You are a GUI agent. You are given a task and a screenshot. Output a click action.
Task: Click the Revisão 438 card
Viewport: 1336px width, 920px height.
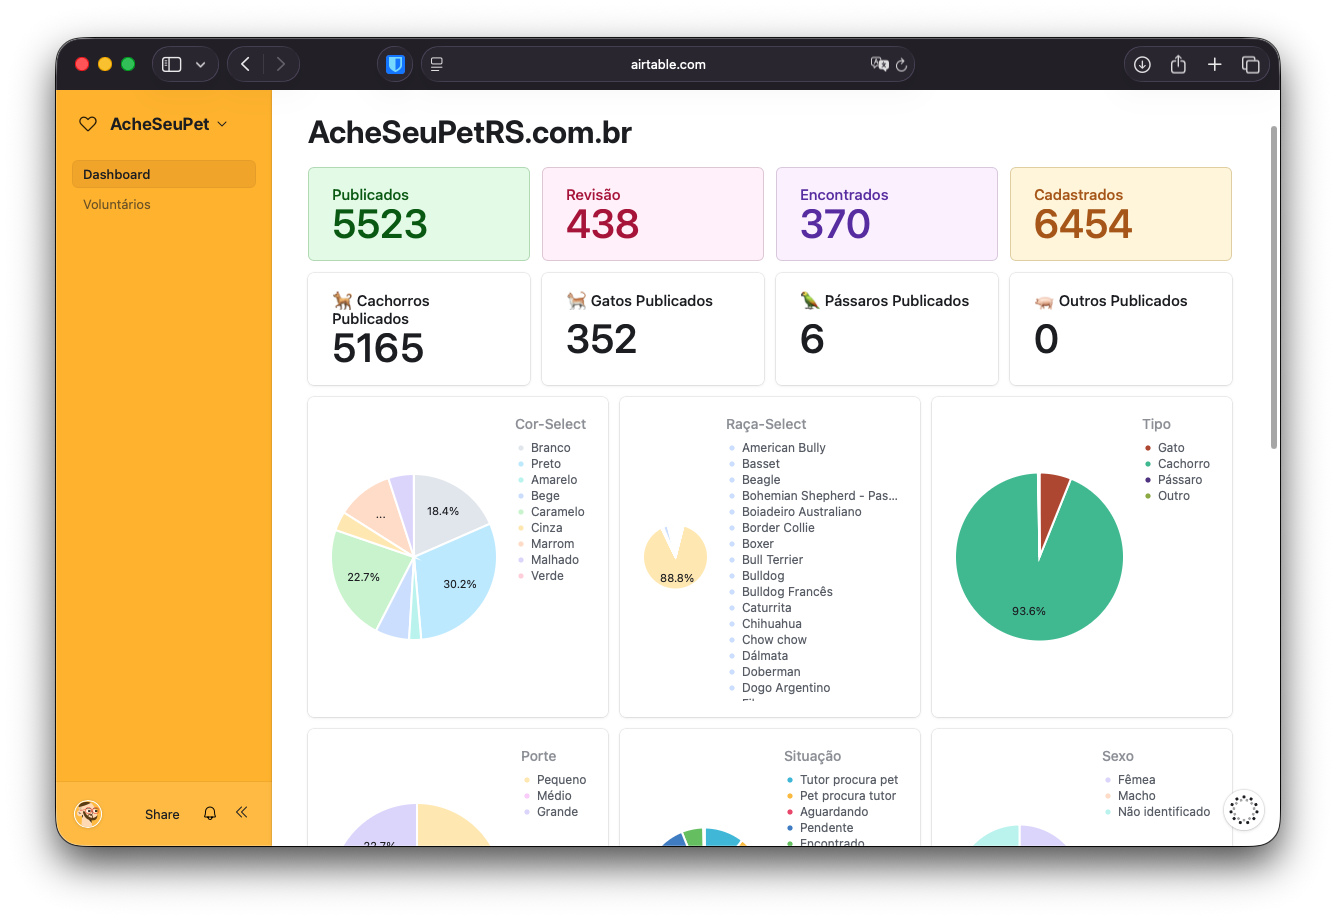tap(653, 214)
